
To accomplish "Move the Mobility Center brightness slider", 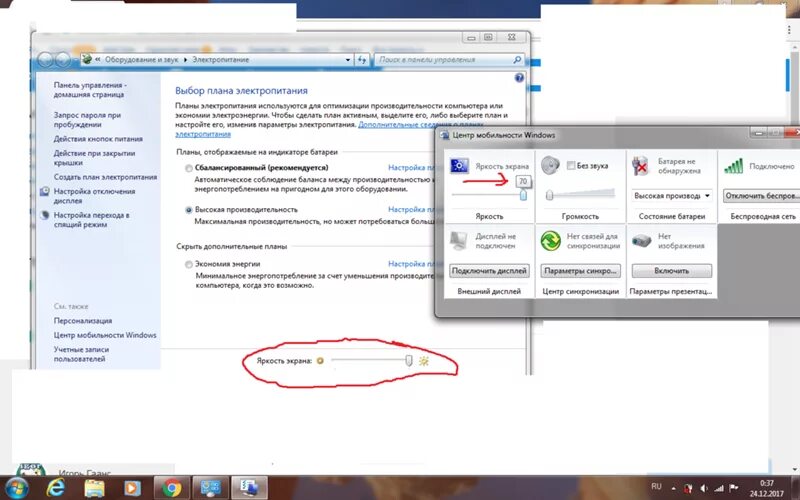I will tap(523, 195).
